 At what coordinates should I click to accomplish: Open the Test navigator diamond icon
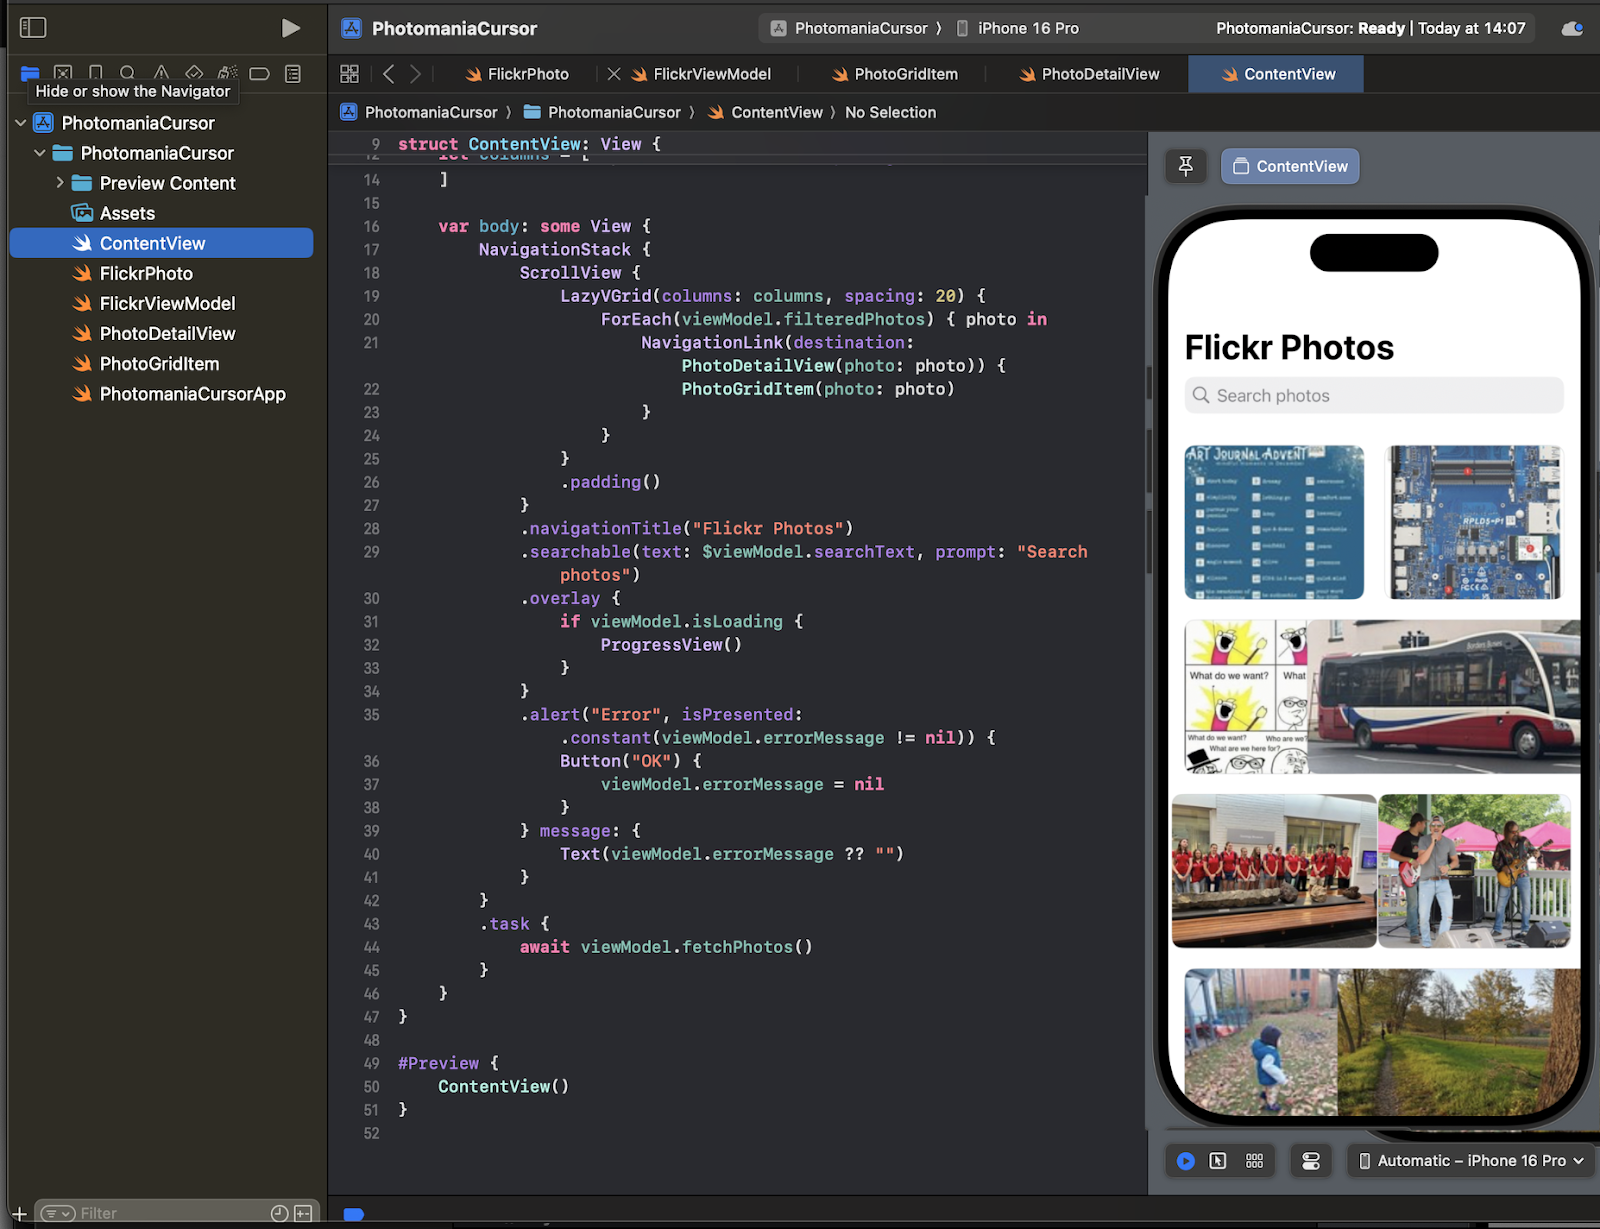pyautogui.click(x=194, y=73)
